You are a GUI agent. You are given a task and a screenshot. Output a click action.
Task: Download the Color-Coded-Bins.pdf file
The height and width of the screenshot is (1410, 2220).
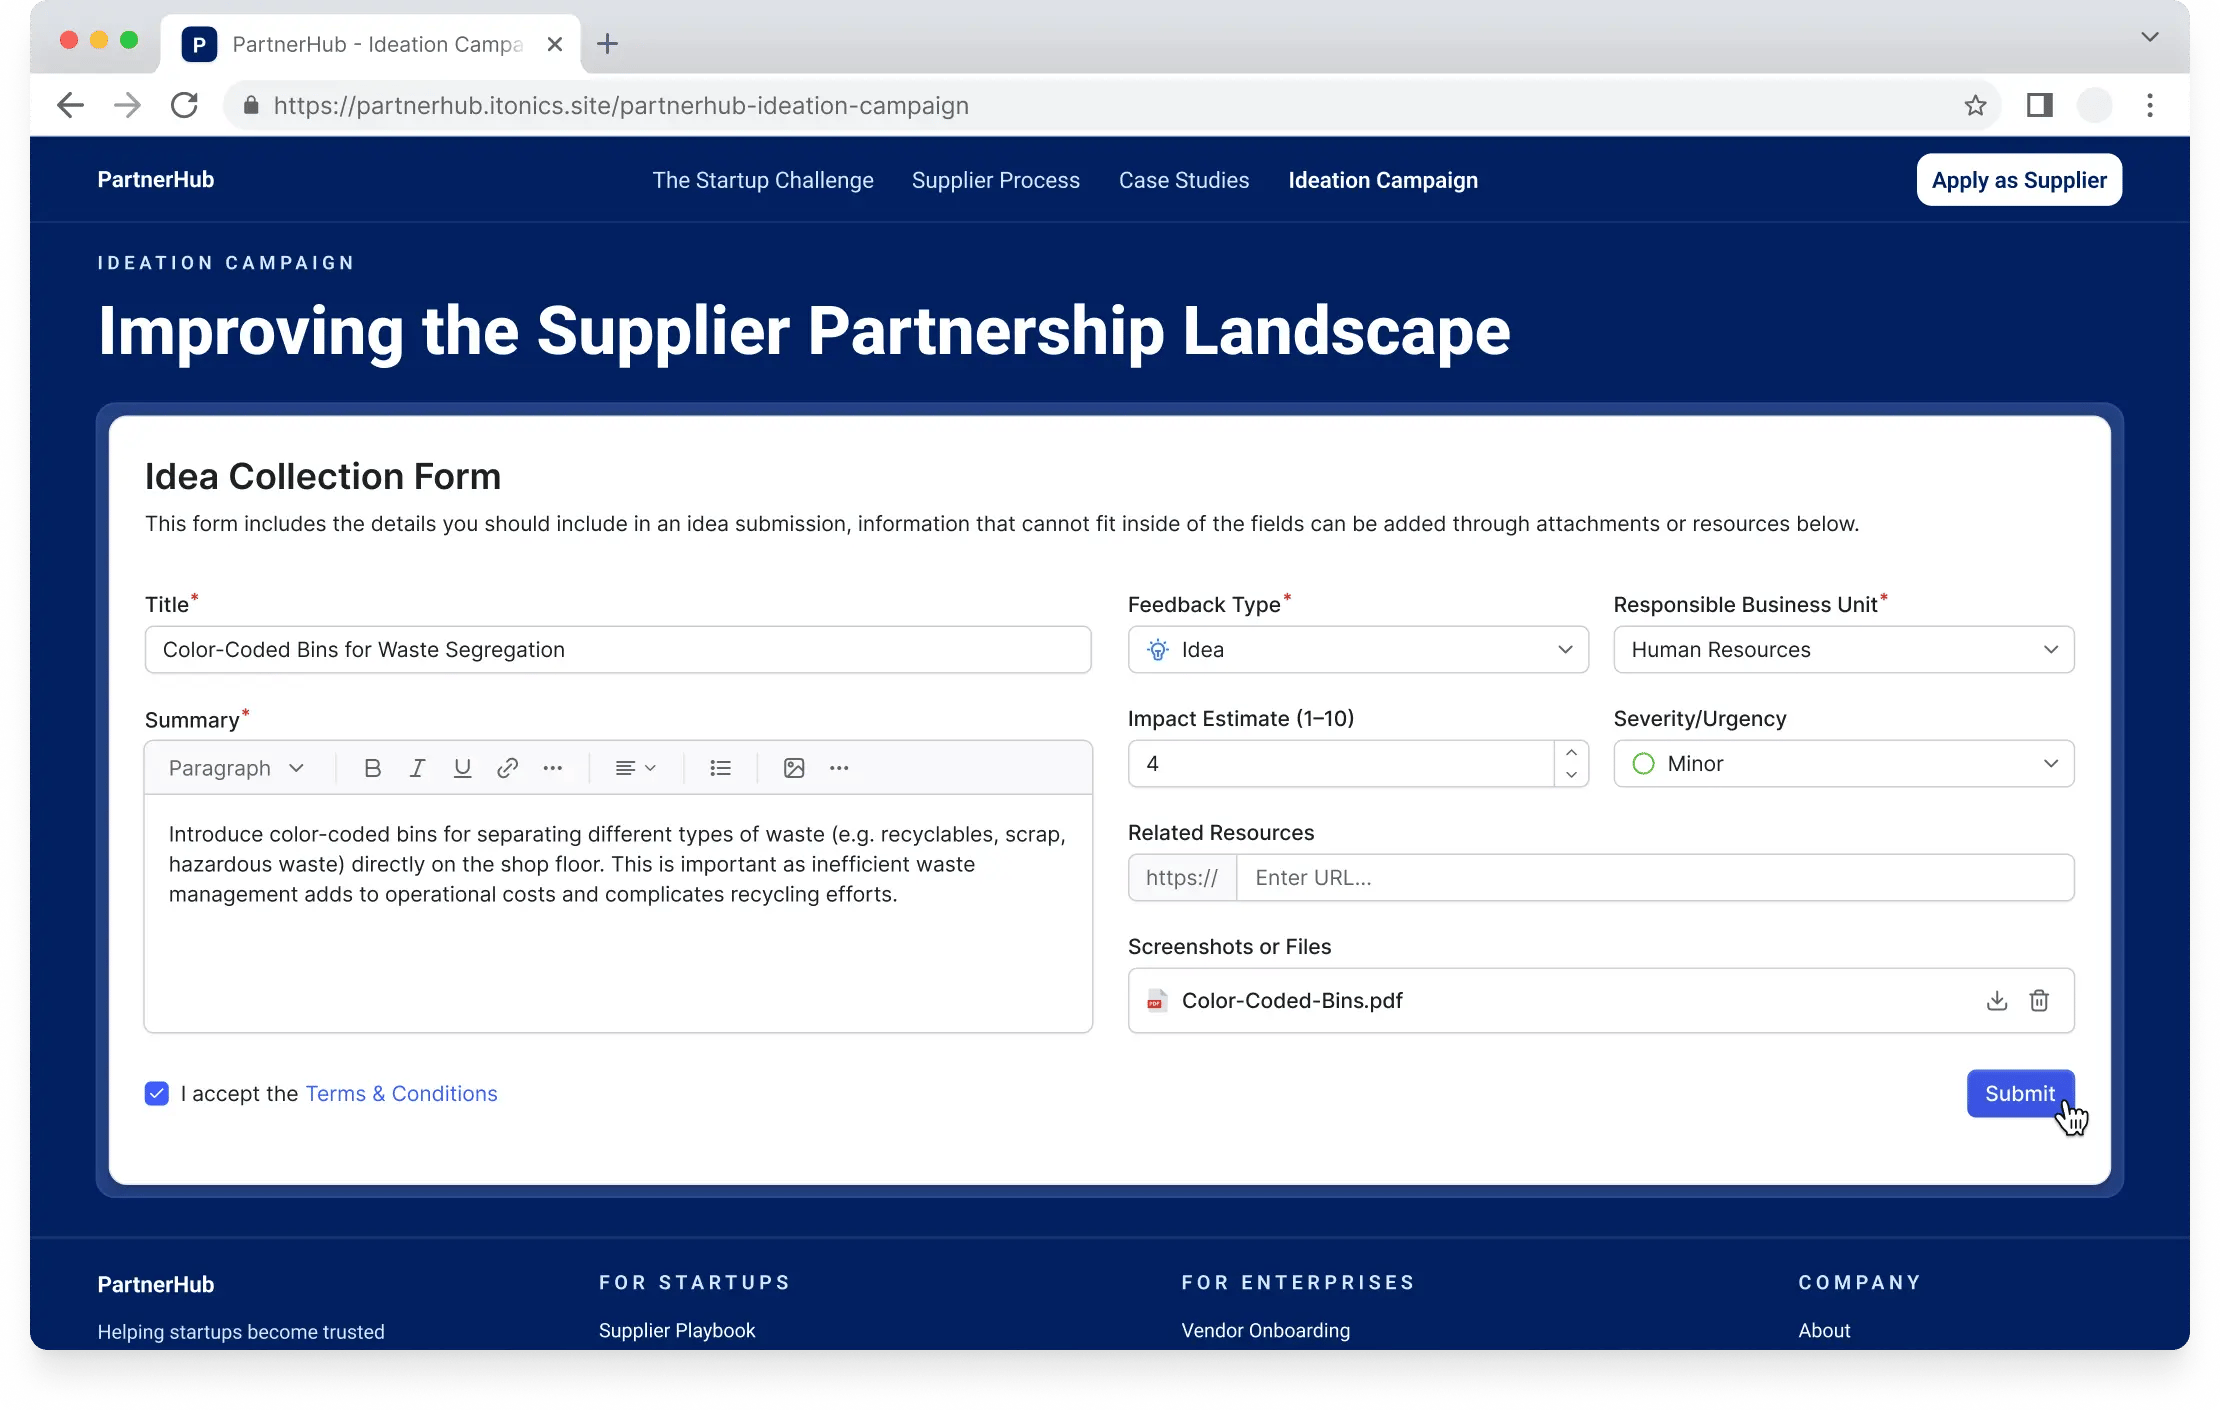tap(1996, 1000)
